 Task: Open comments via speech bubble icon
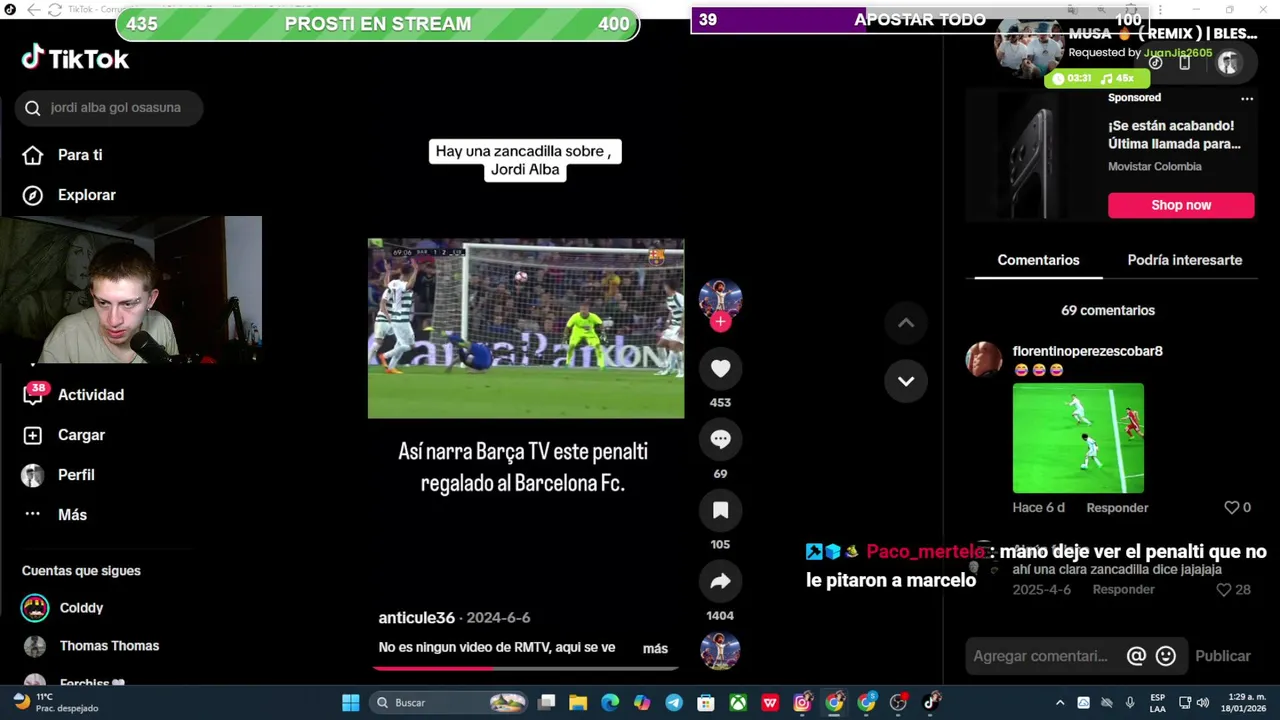(x=720, y=440)
